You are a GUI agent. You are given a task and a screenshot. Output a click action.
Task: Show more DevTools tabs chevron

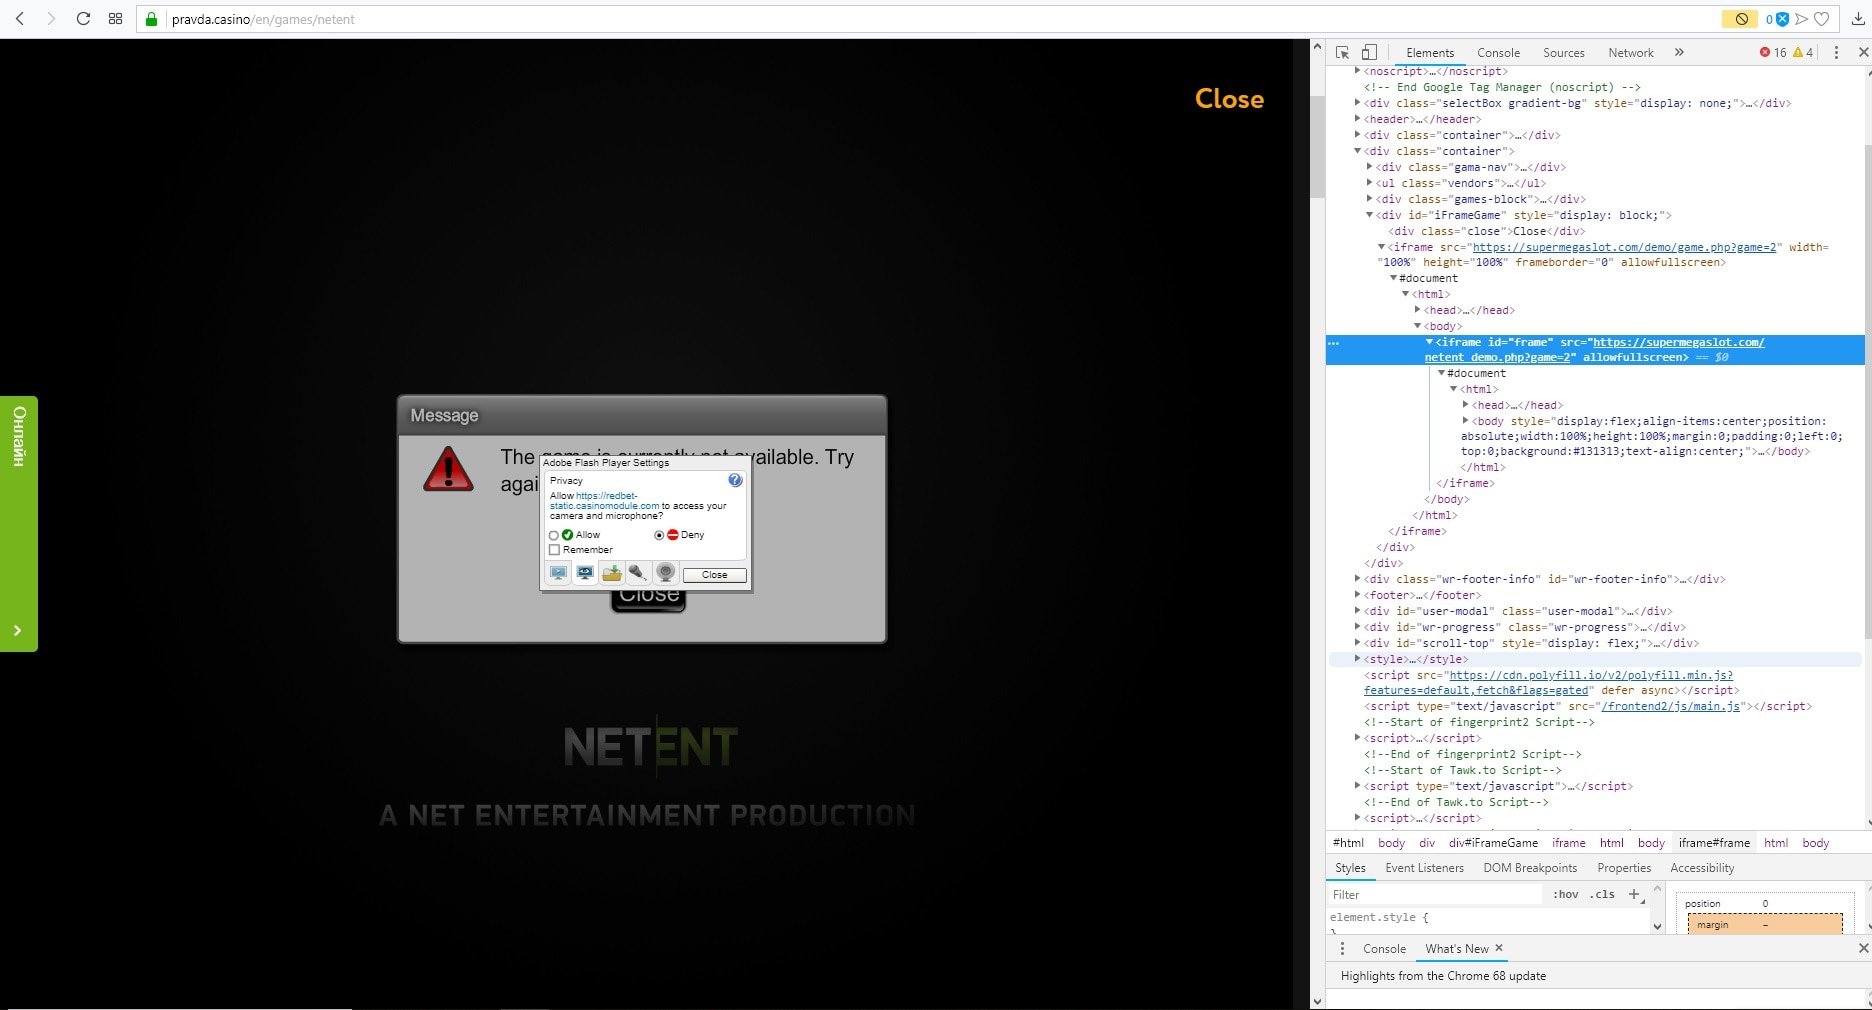[1679, 52]
